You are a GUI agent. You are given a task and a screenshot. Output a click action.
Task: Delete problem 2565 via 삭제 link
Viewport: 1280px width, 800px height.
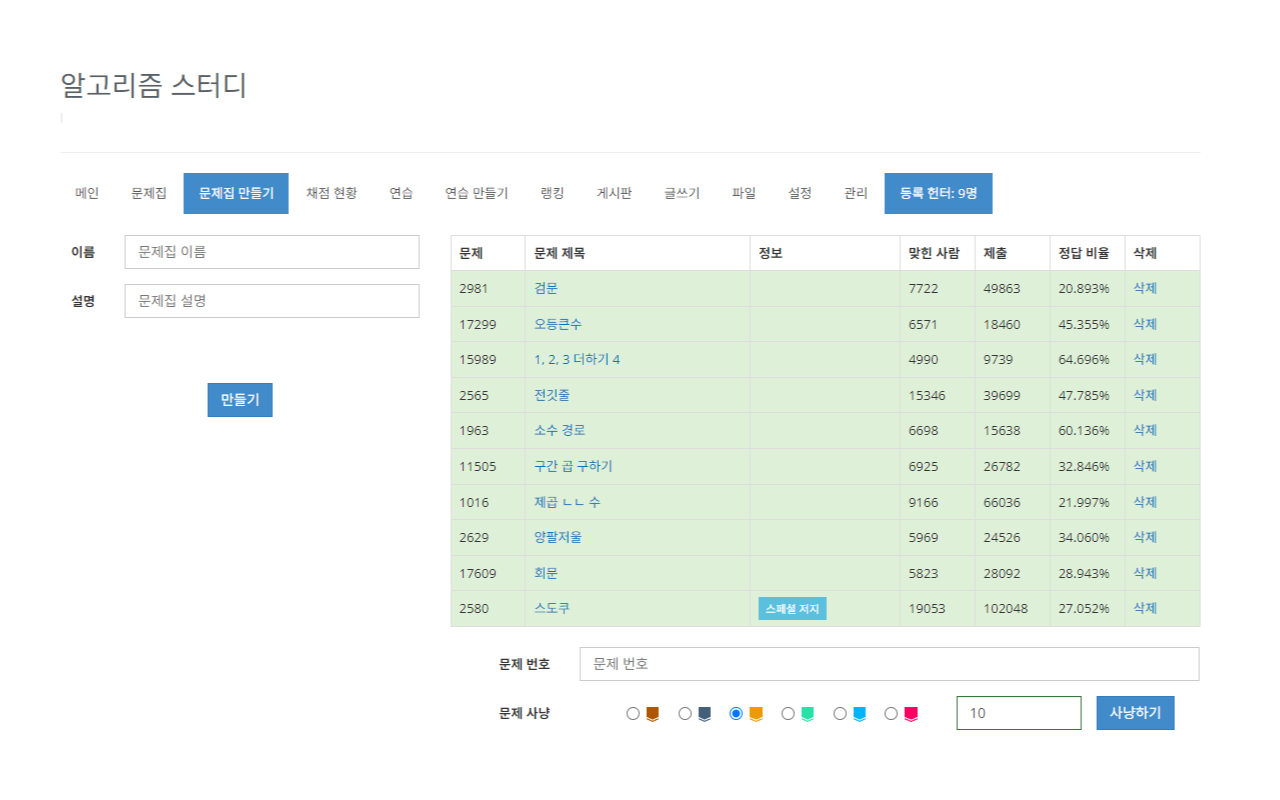1145,395
